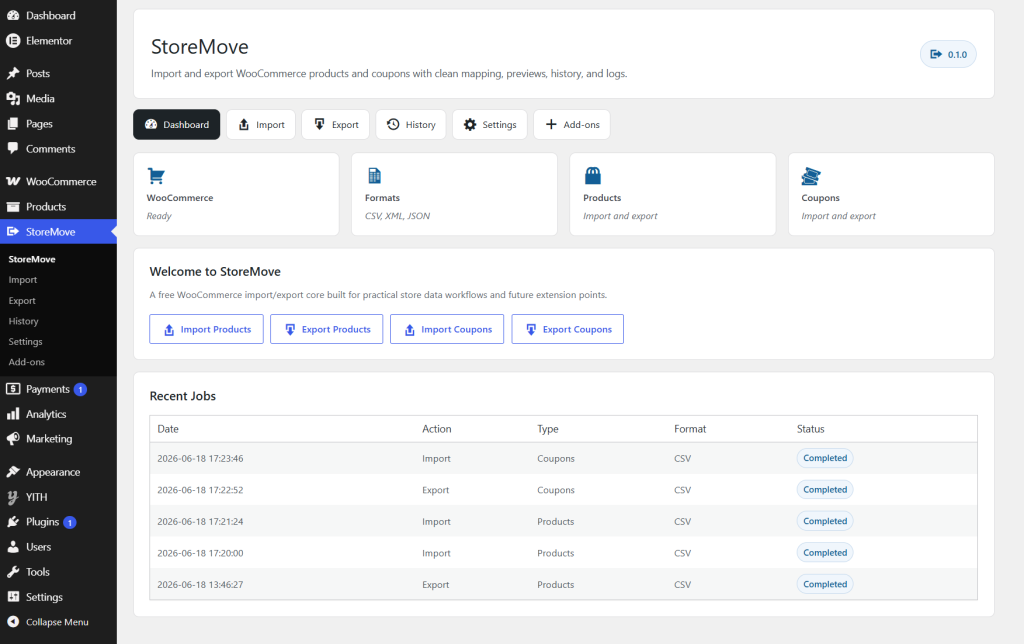This screenshot has height=644, width=1024.
Task: Click the Users icon
Action: pos(13,547)
